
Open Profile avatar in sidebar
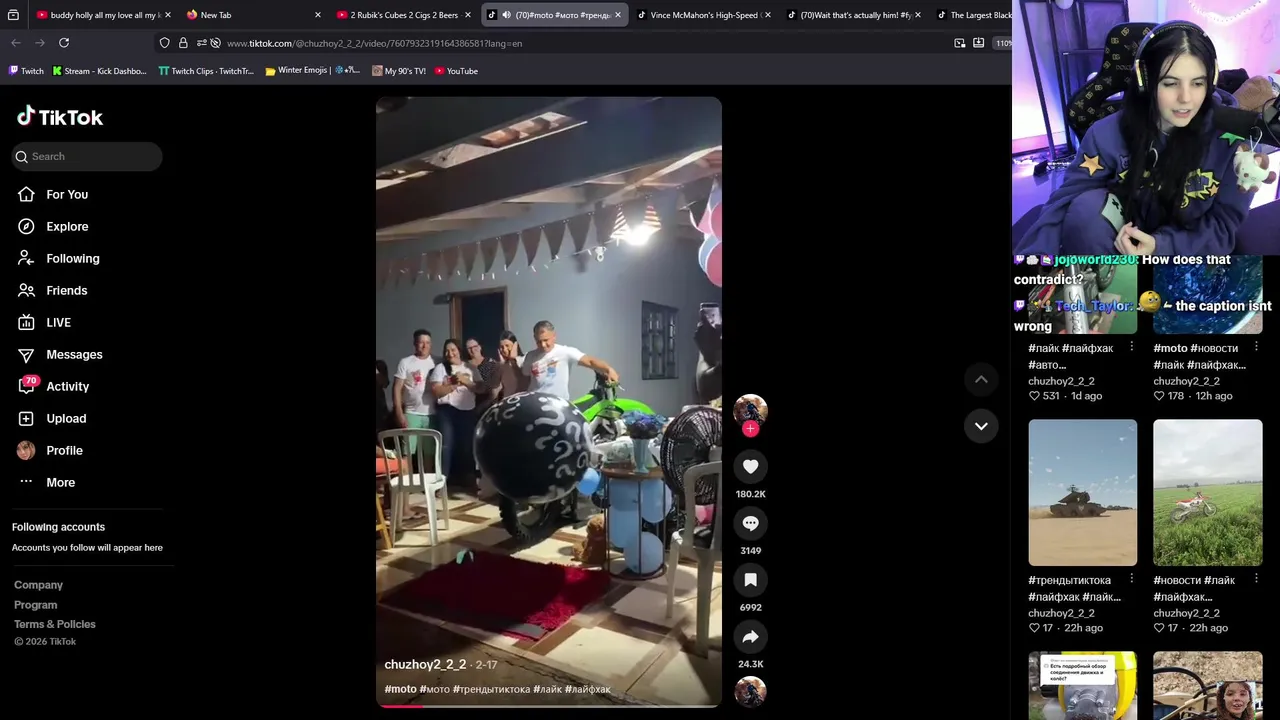[x=26, y=450]
